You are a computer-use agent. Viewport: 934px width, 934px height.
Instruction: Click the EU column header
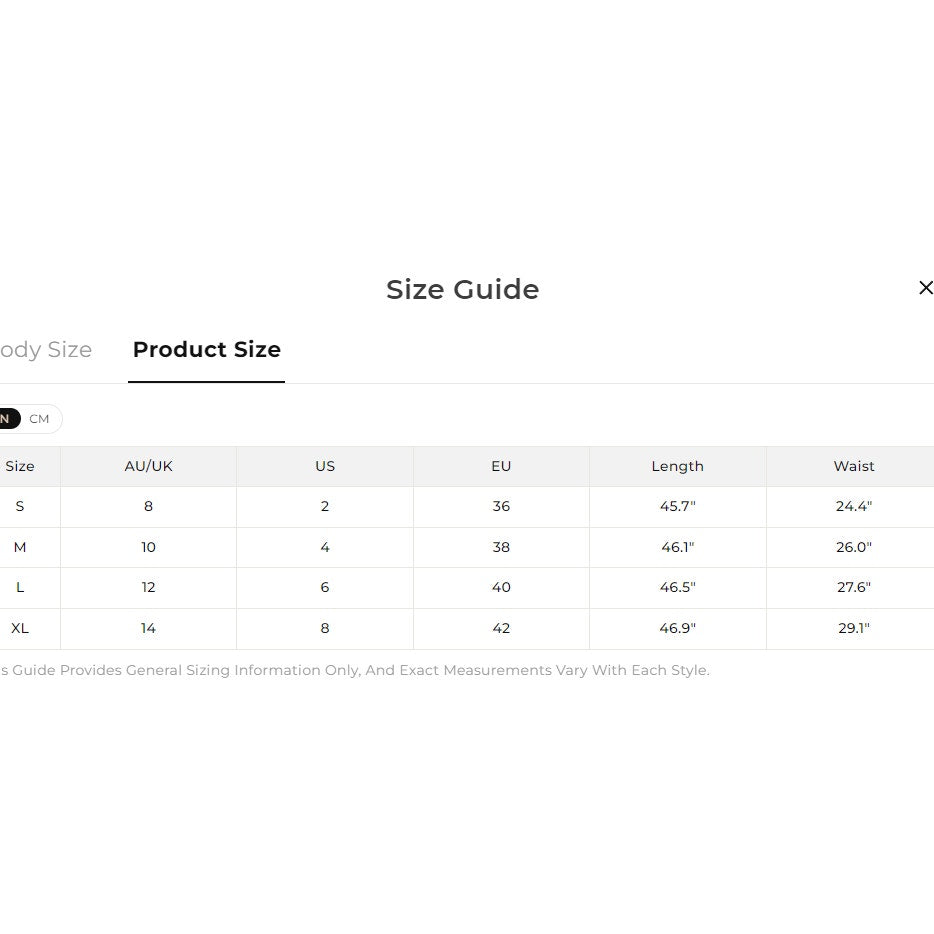[501, 466]
